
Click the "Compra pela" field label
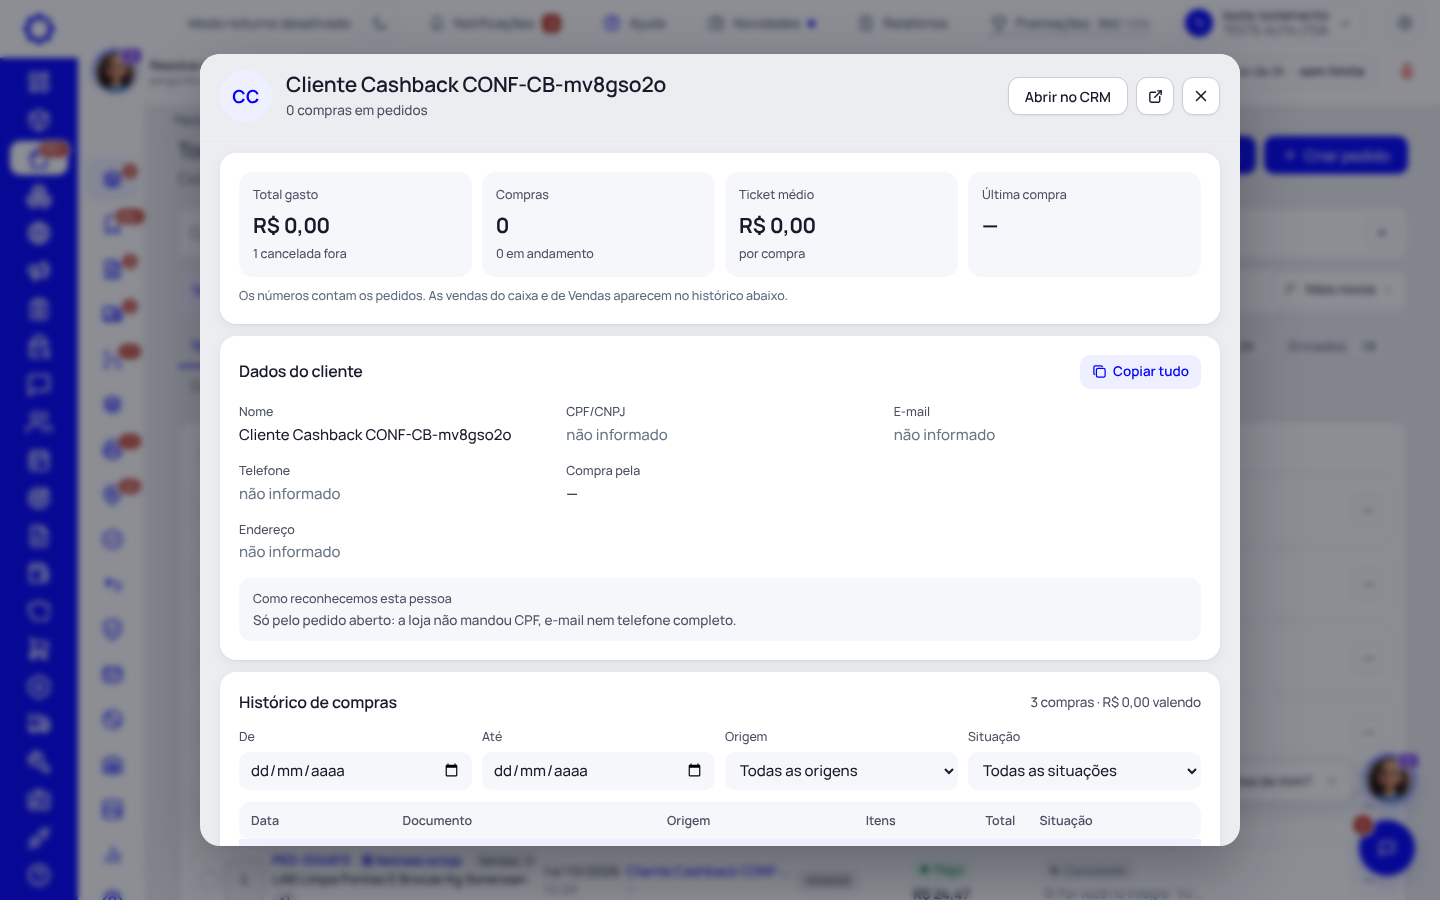pyautogui.click(x=603, y=471)
